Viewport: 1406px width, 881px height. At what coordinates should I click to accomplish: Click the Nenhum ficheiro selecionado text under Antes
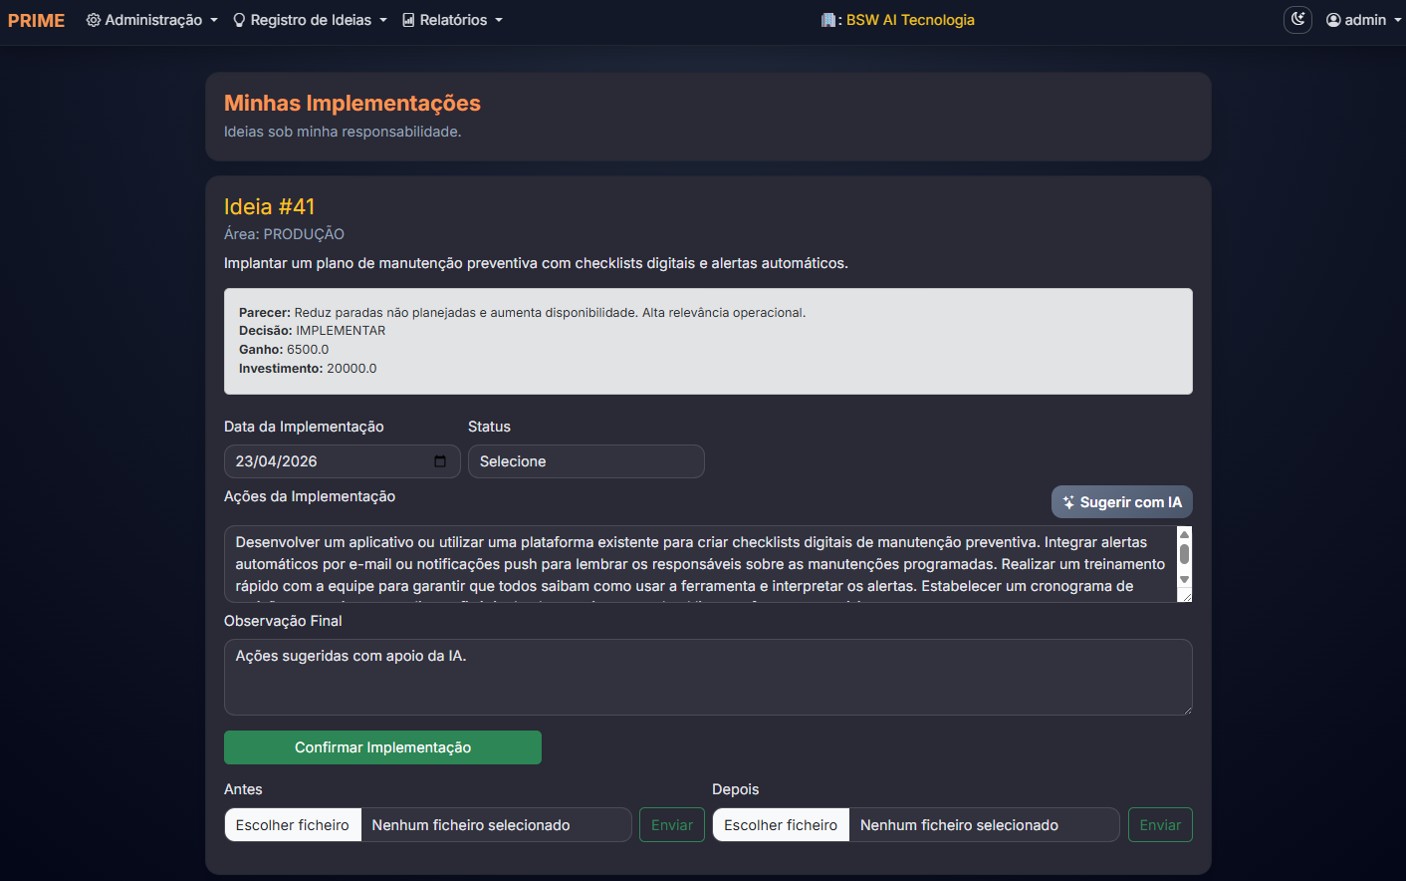[x=471, y=825]
